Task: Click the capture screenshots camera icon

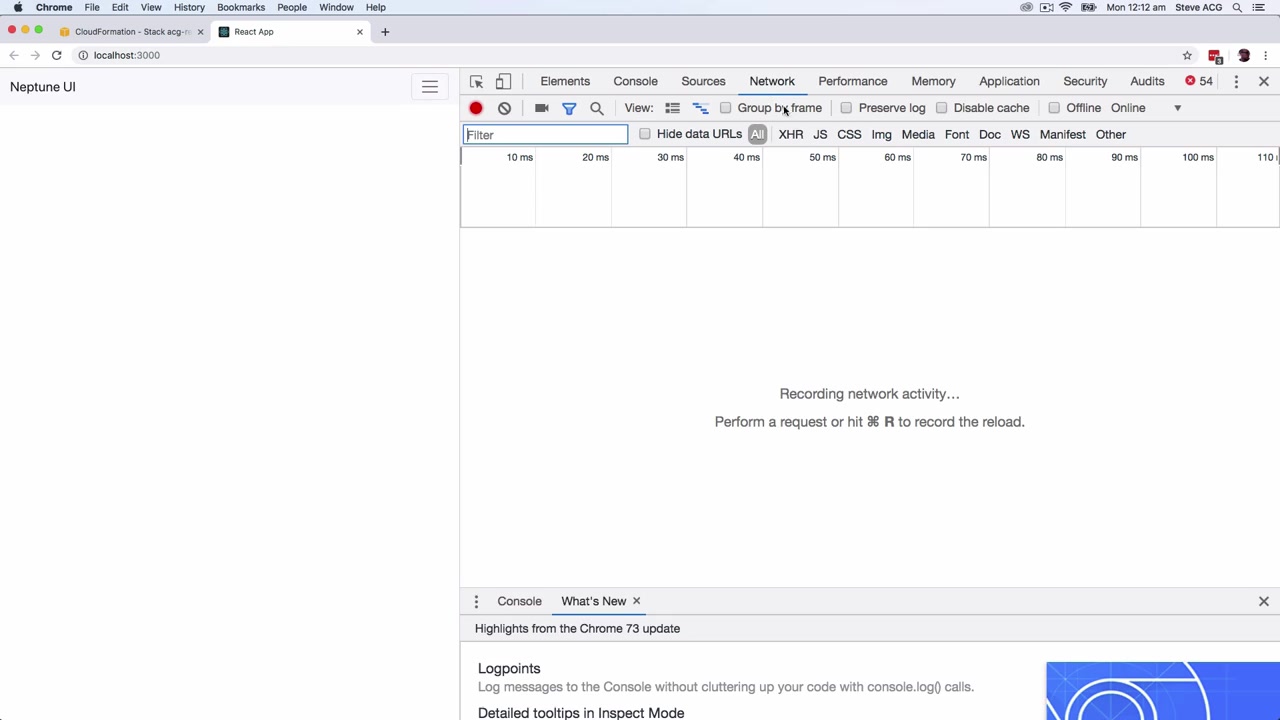Action: 541,108
